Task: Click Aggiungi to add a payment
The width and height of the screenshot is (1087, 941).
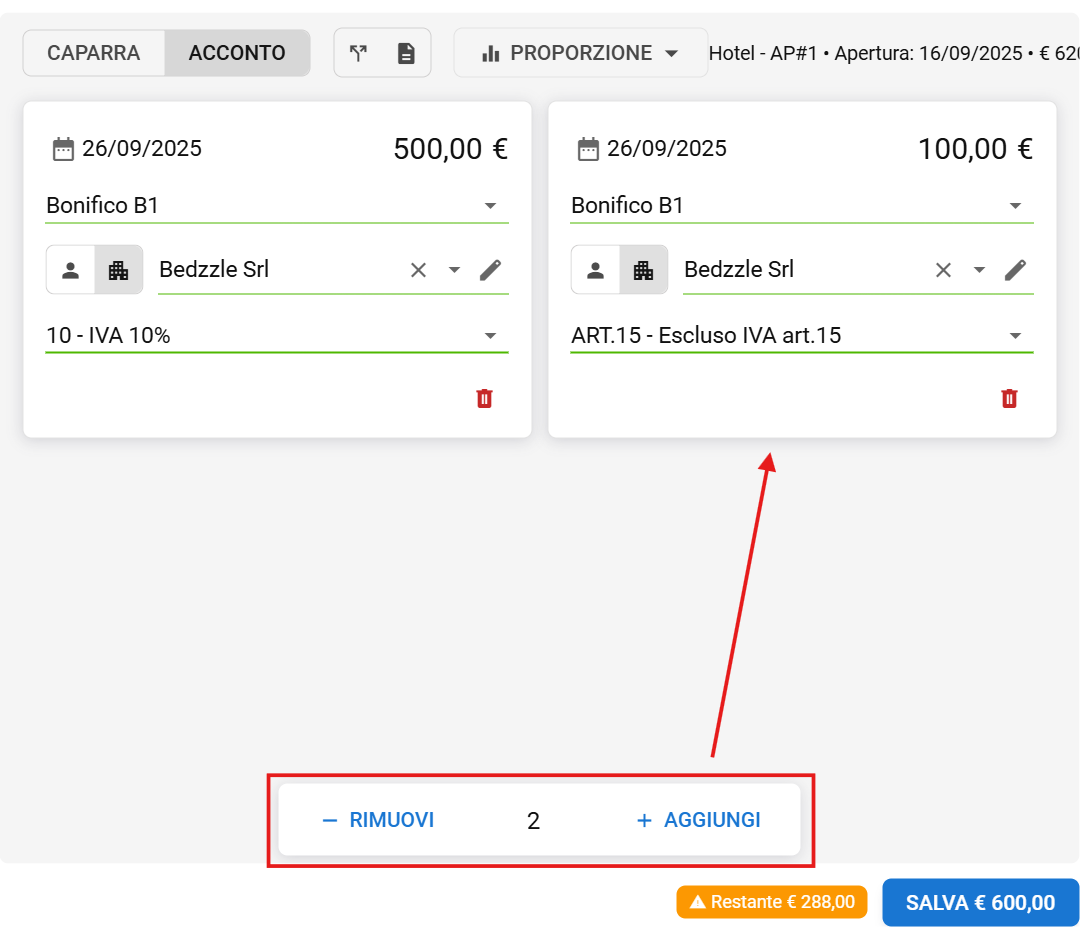Action: coord(698,820)
